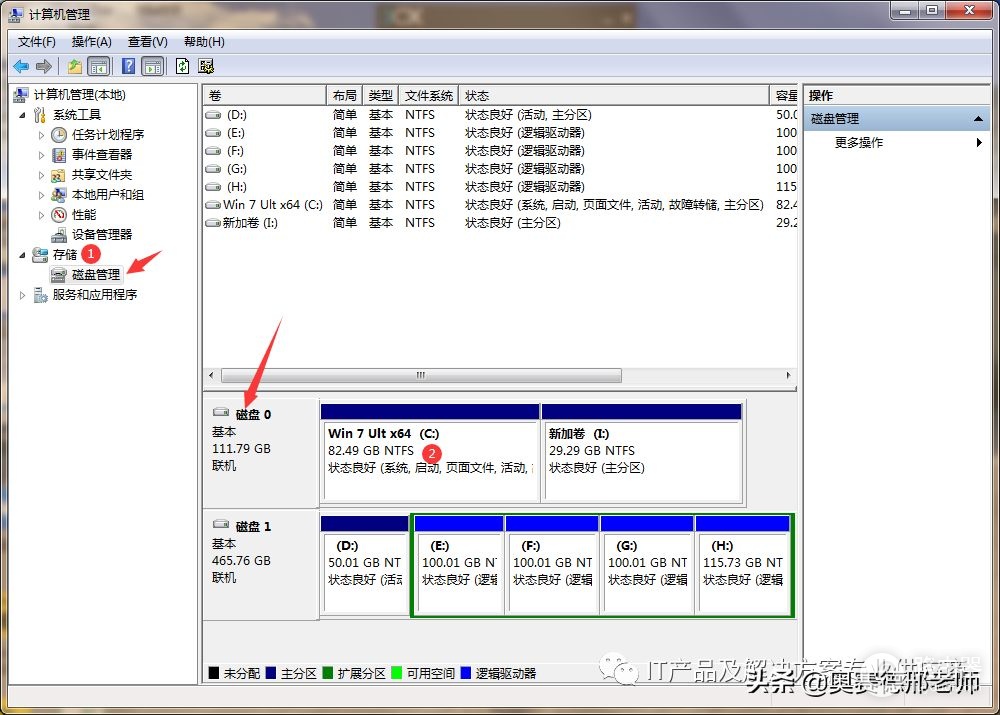1000x715 pixels.
Task: Click the 磁盘 0 disk icon
Action: click(221, 412)
